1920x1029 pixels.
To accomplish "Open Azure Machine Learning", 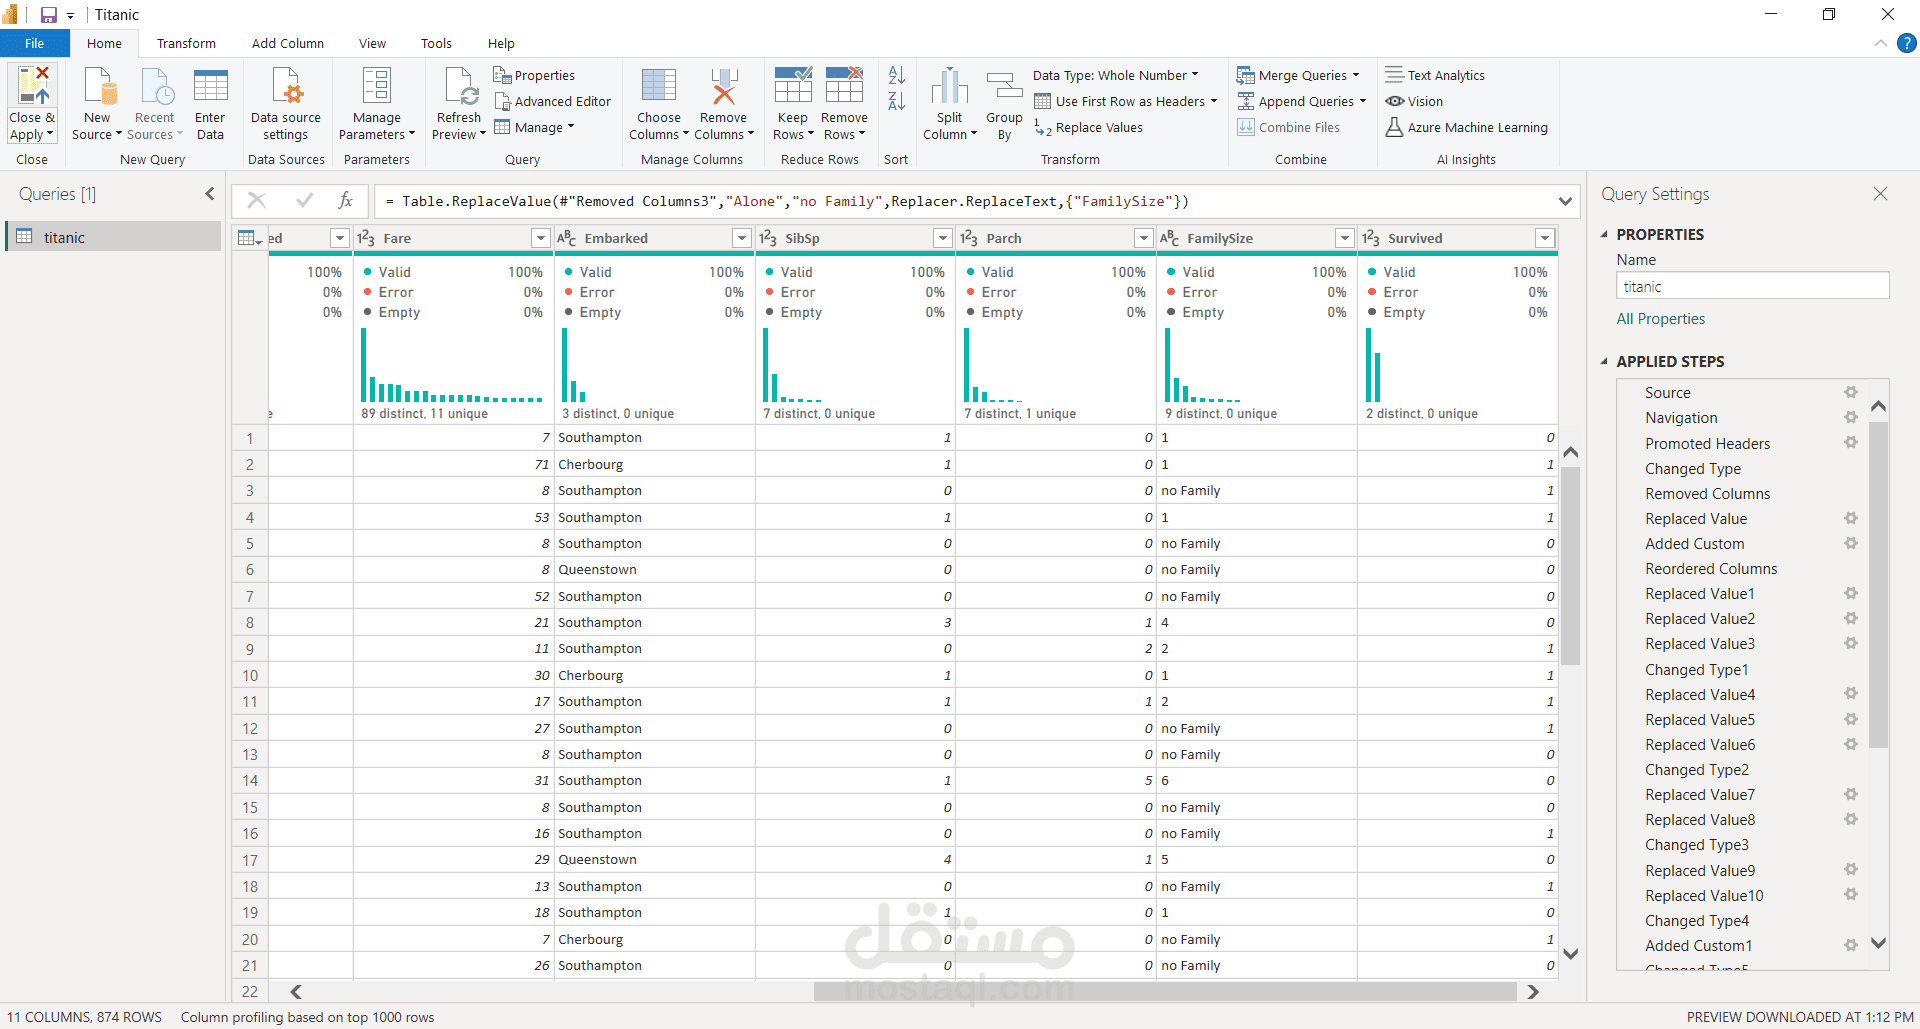I will coord(1467,127).
